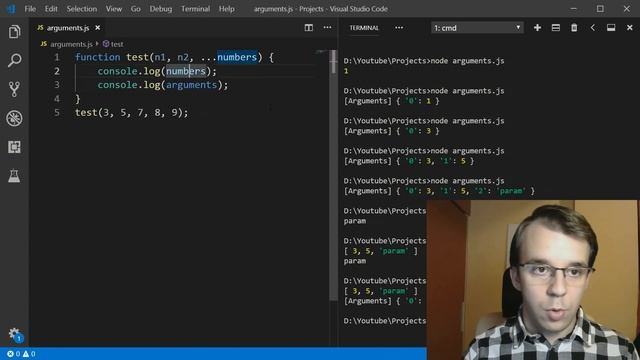Click the VS Code logo icon
Viewport: 640px width, 360px height.
click(x=11, y=9)
